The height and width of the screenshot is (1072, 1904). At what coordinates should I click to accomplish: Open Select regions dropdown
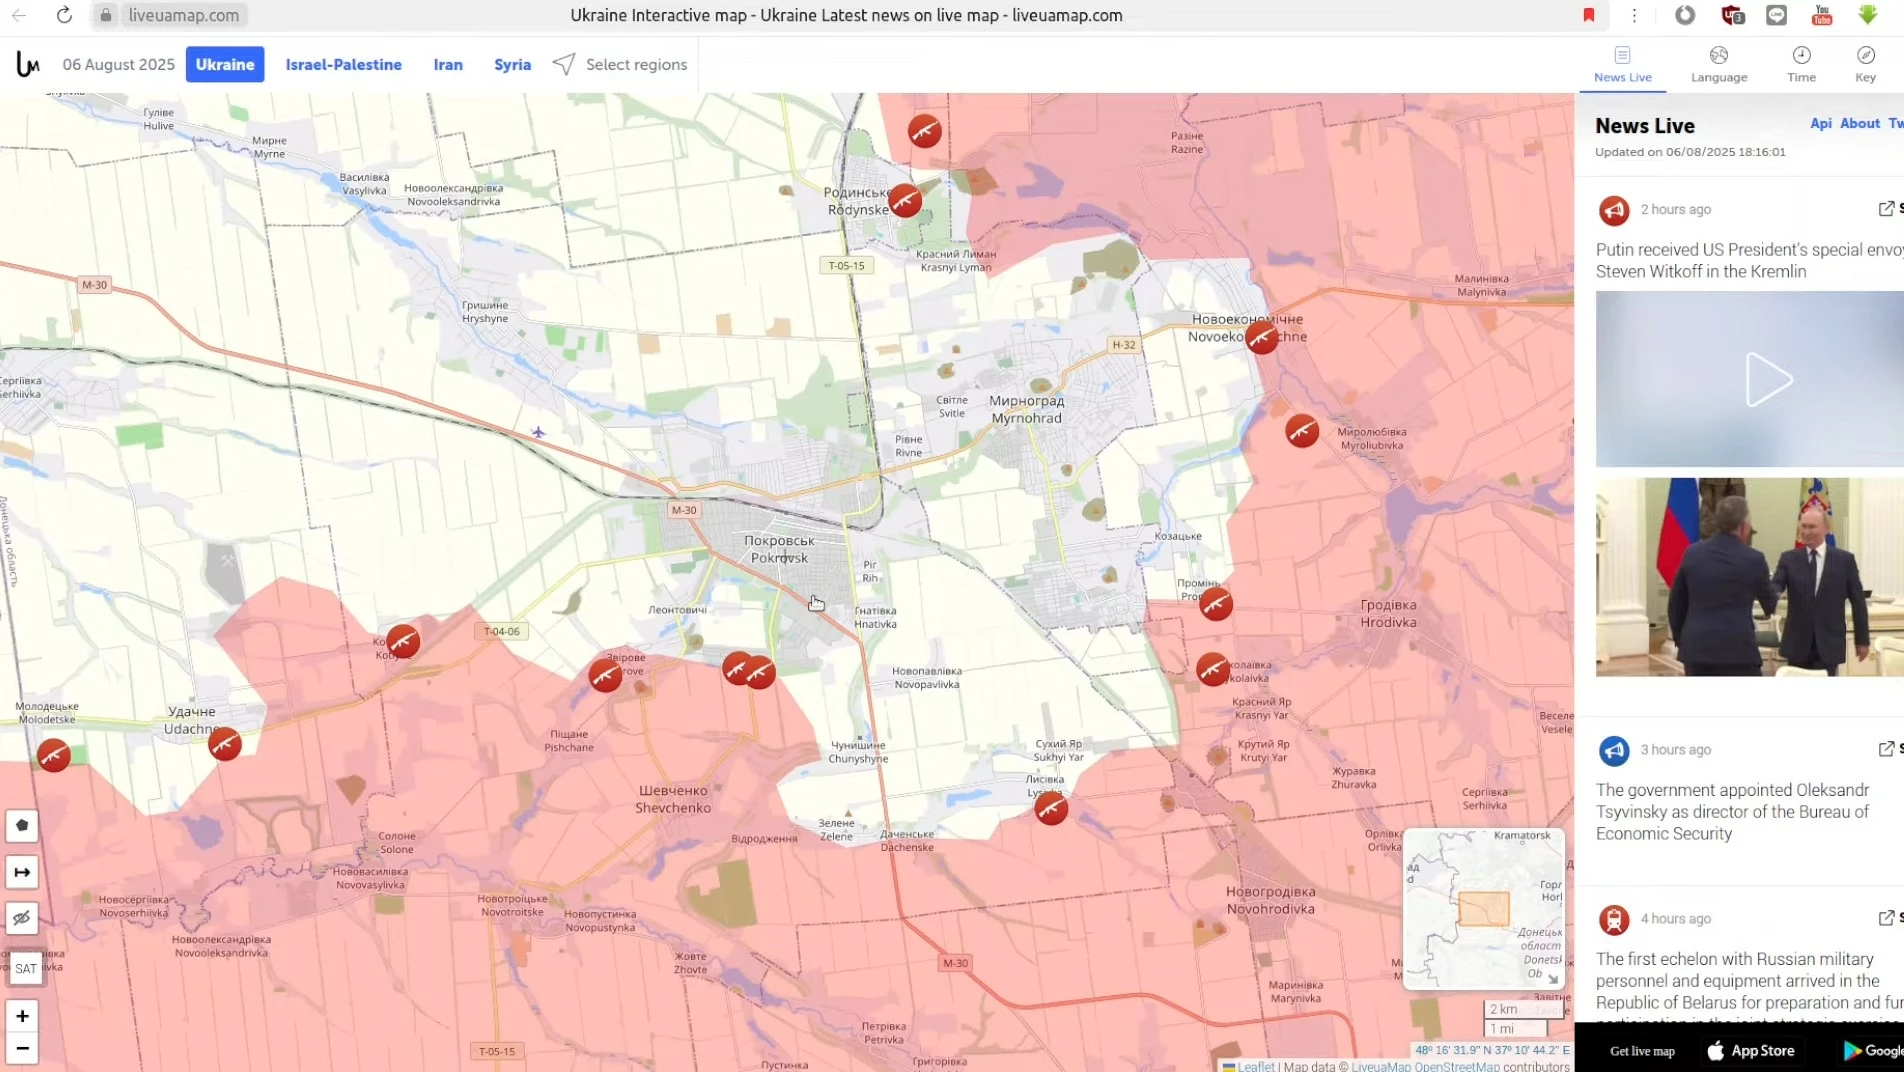(x=620, y=64)
